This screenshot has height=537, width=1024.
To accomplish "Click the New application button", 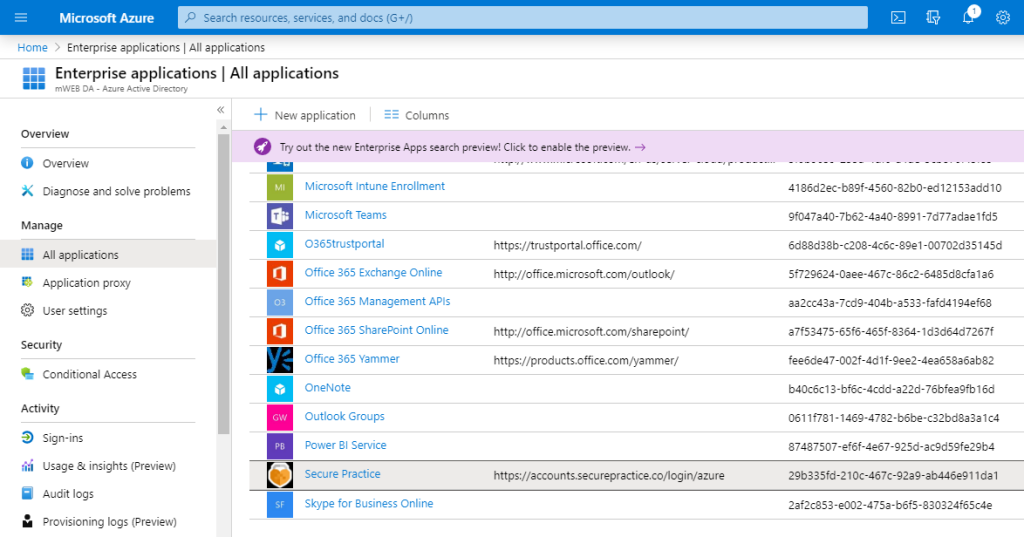I will click(x=305, y=115).
